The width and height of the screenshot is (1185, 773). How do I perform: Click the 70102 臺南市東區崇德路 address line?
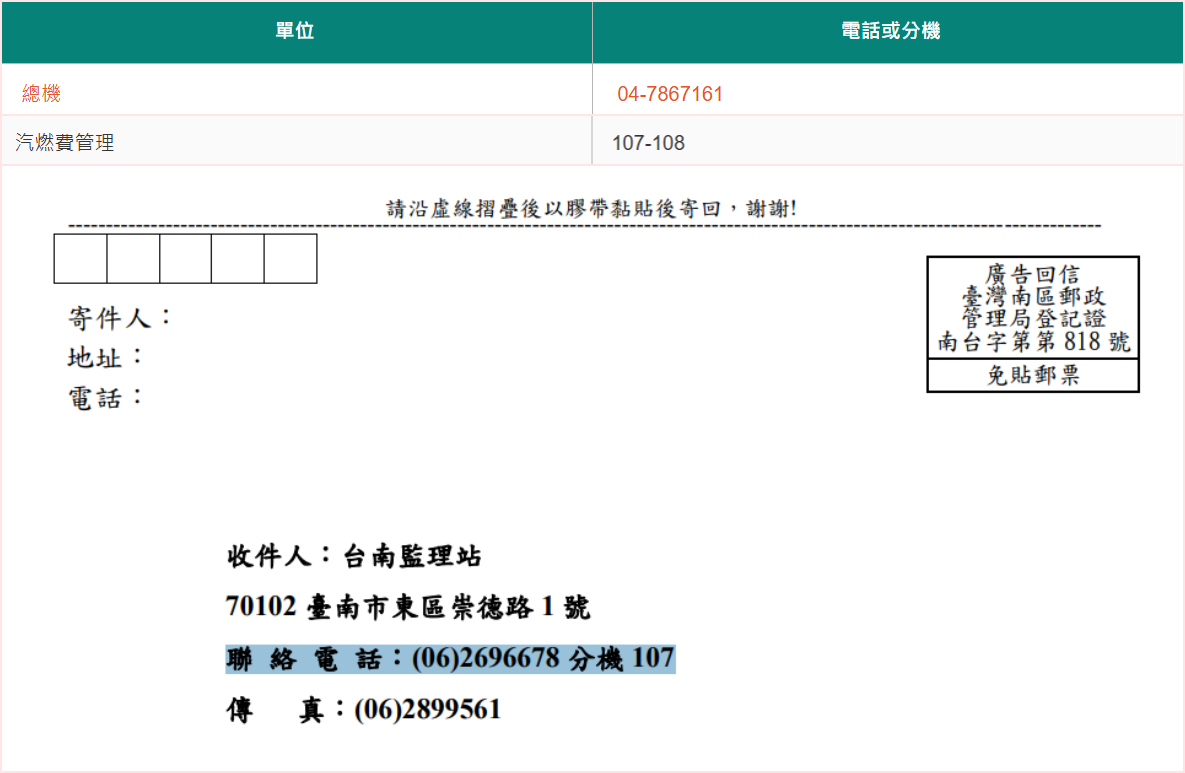click(408, 607)
